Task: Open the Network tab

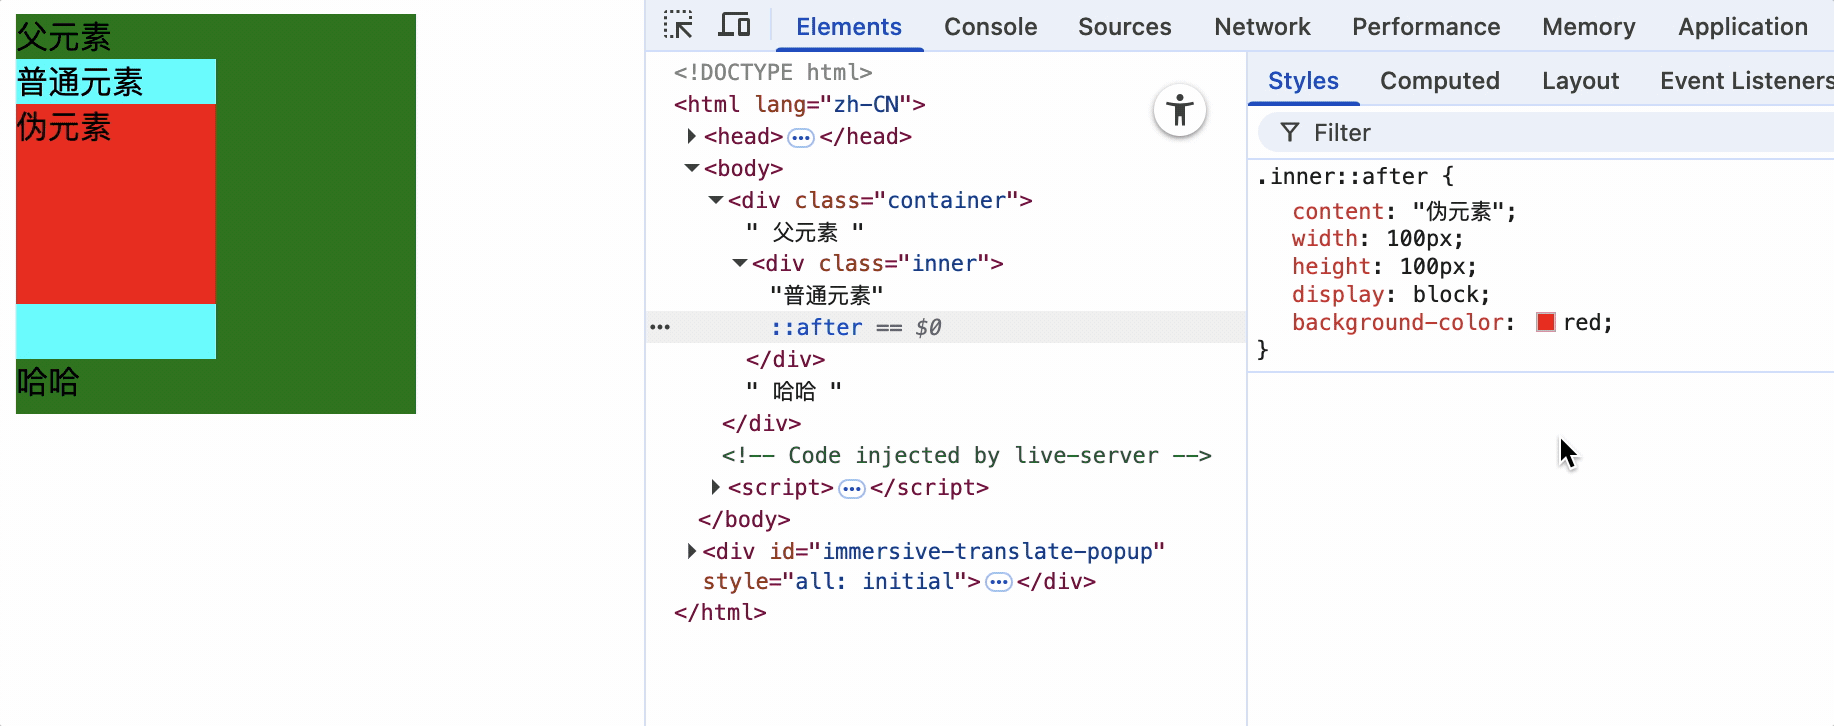Action: (x=1262, y=27)
